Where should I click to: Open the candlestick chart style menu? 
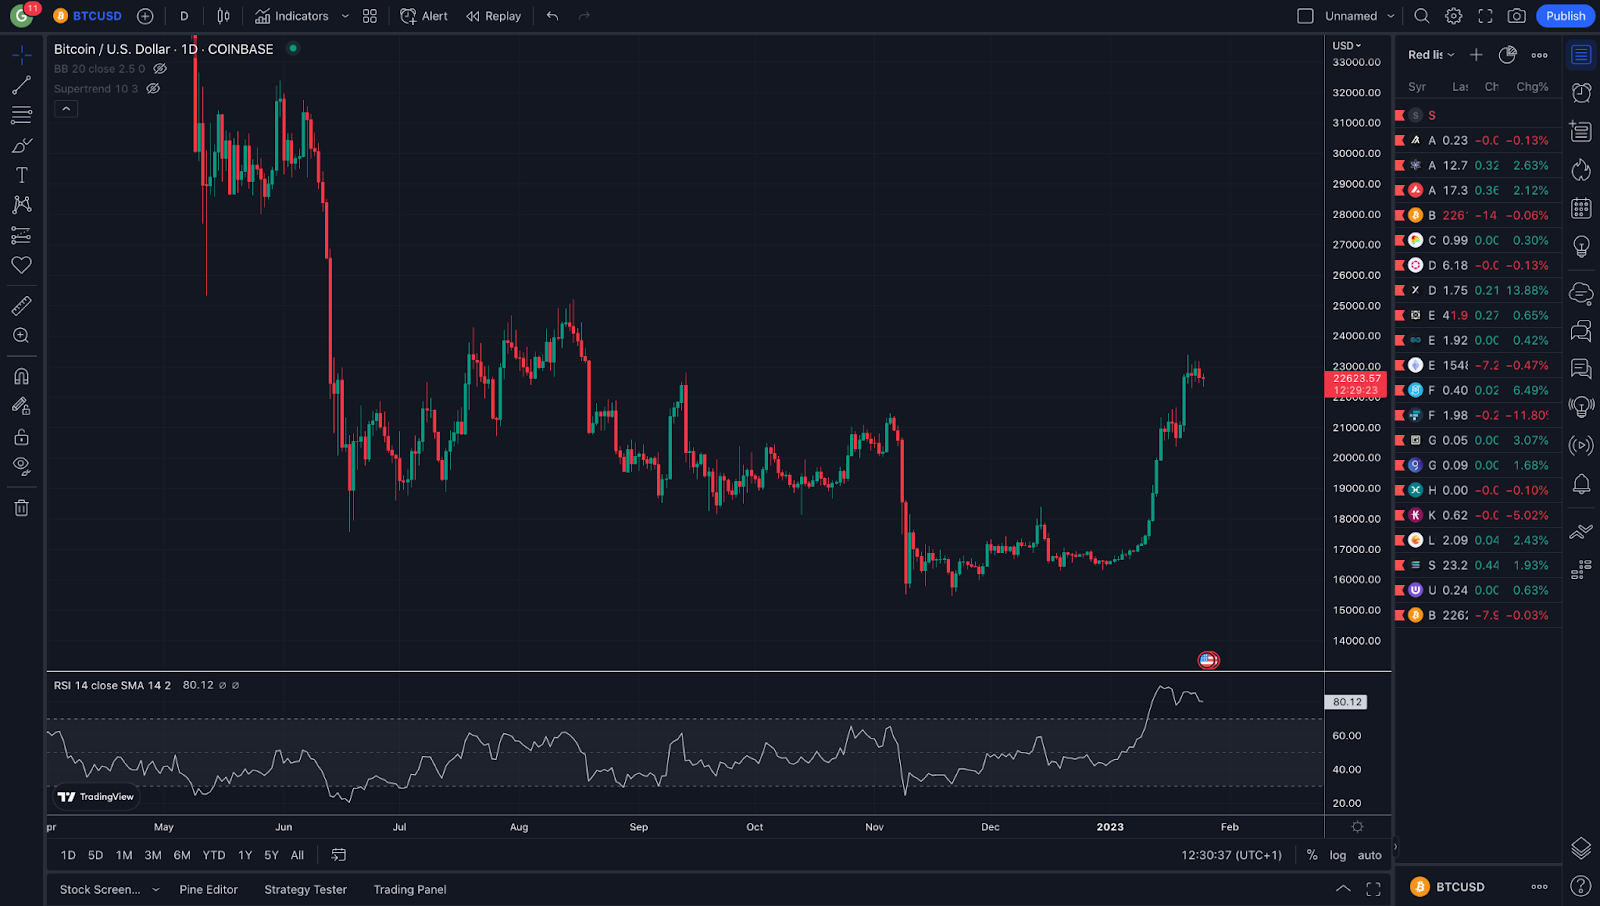(x=223, y=16)
